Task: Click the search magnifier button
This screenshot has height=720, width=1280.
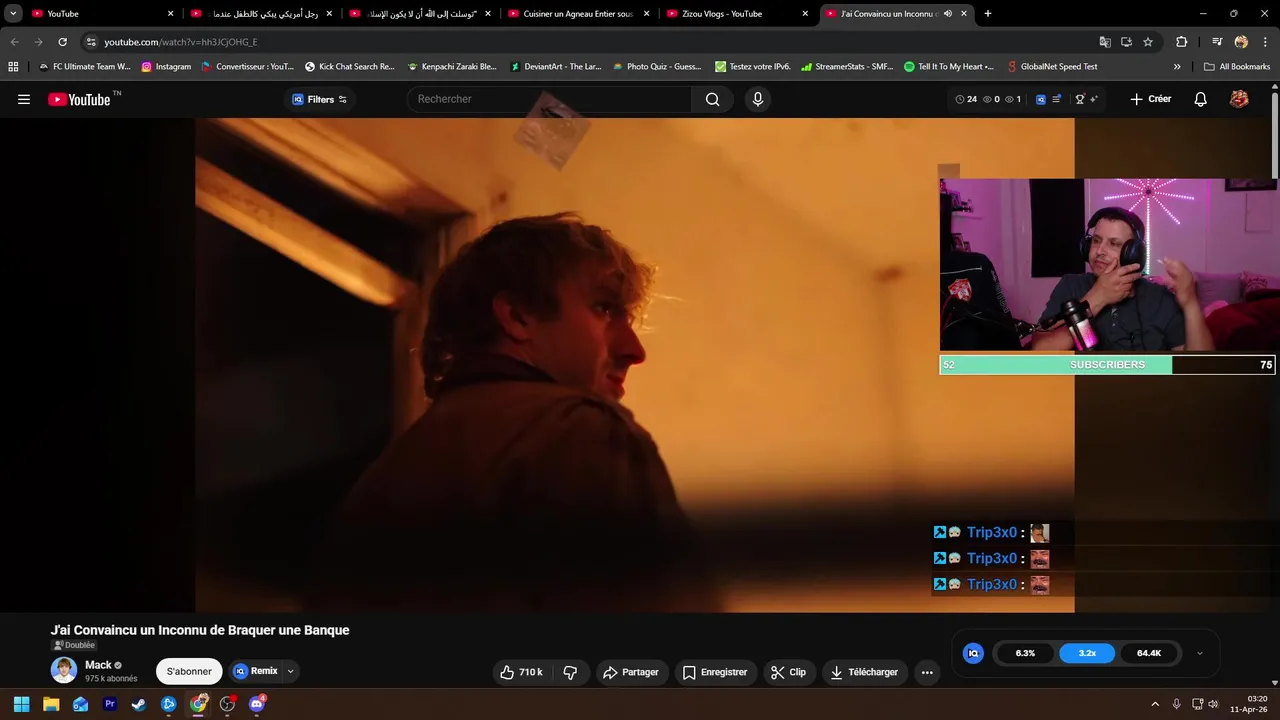Action: point(712,99)
